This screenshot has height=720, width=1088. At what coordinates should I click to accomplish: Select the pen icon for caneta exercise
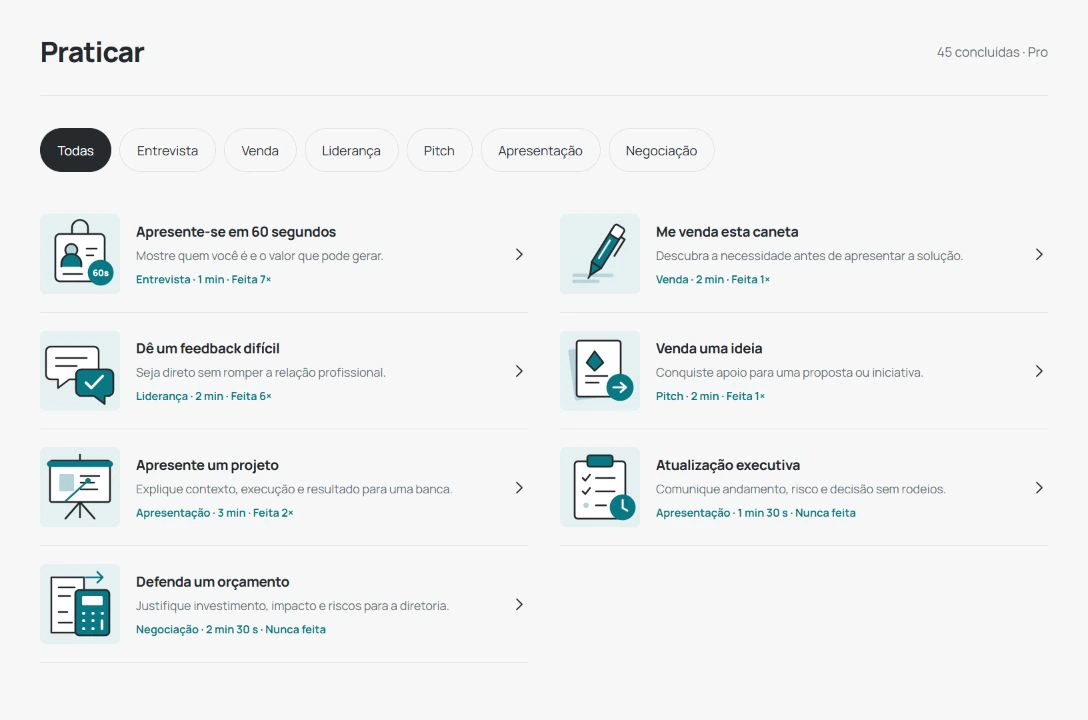click(600, 254)
